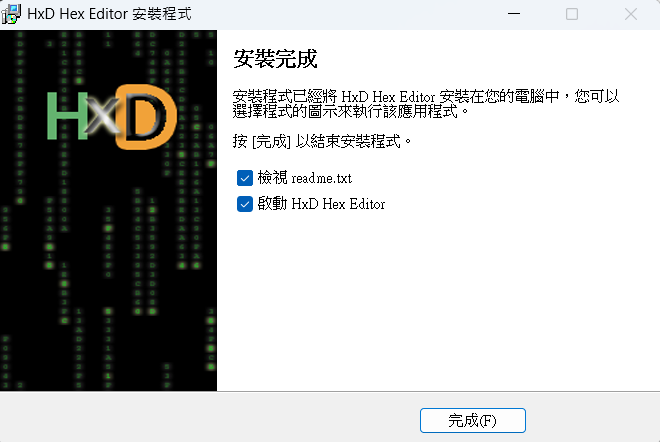Finish setup with the 完成(F) button
Viewport: 660px width, 442px height.
tap(473, 420)
